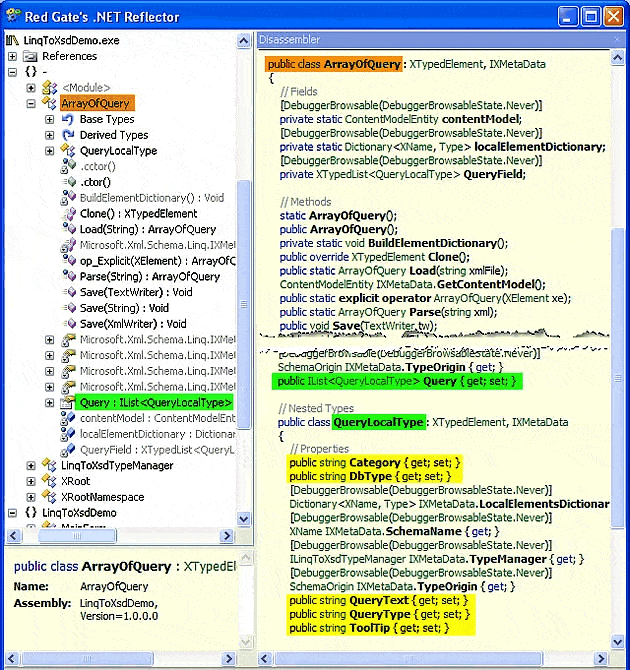Expand the Base Types node
This screenshot has height=670, width=630.
point(50,119)
